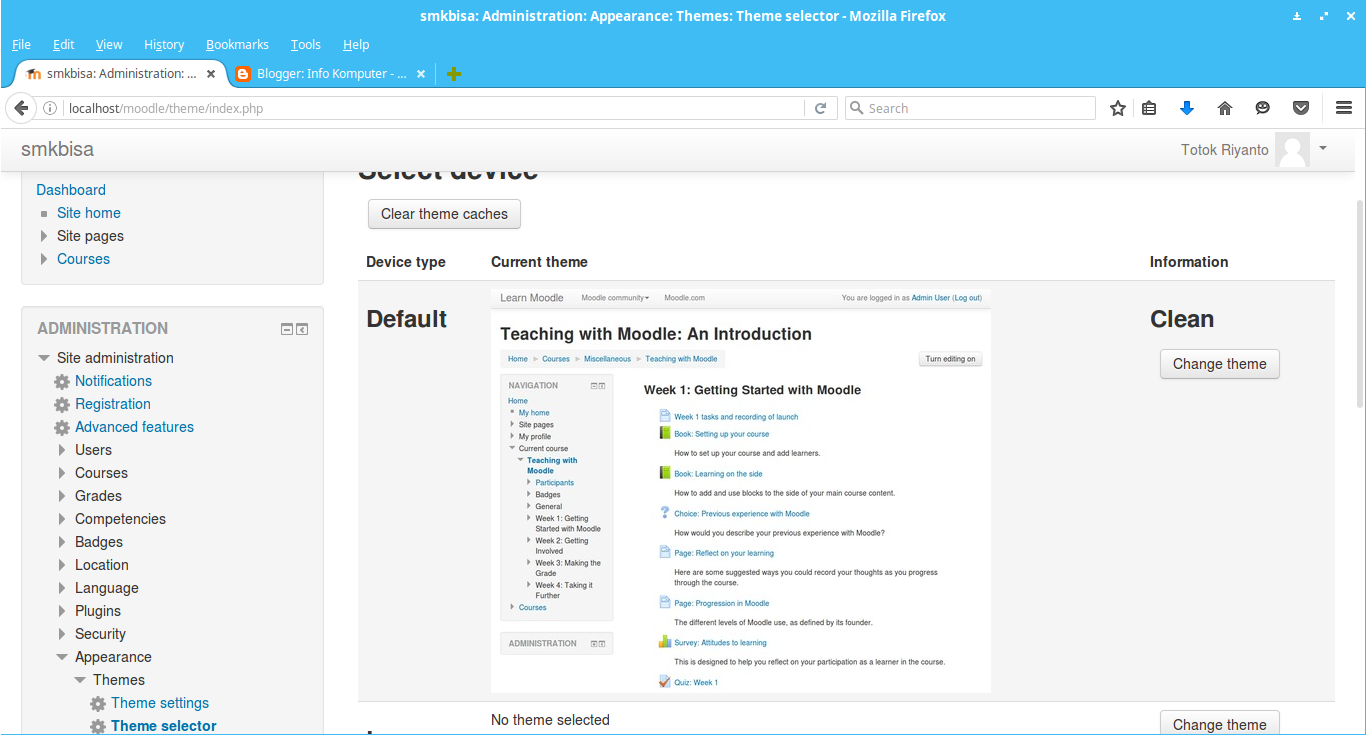Image resolution: width=1366 pixels, height=735 pixels.
Task: Open the Registration link
Action: [x=113, y=404]
